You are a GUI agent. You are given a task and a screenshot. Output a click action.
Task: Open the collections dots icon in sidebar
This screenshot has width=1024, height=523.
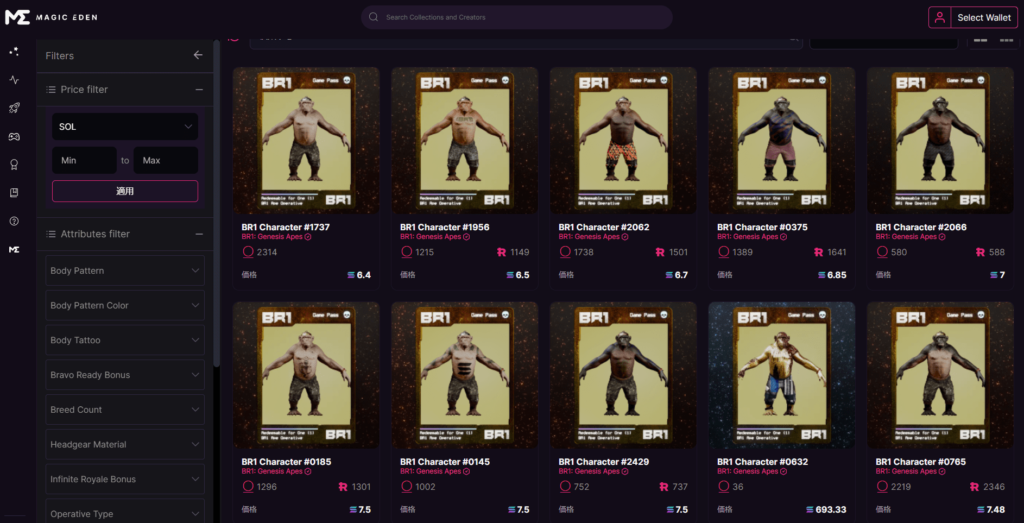[14, 51]
